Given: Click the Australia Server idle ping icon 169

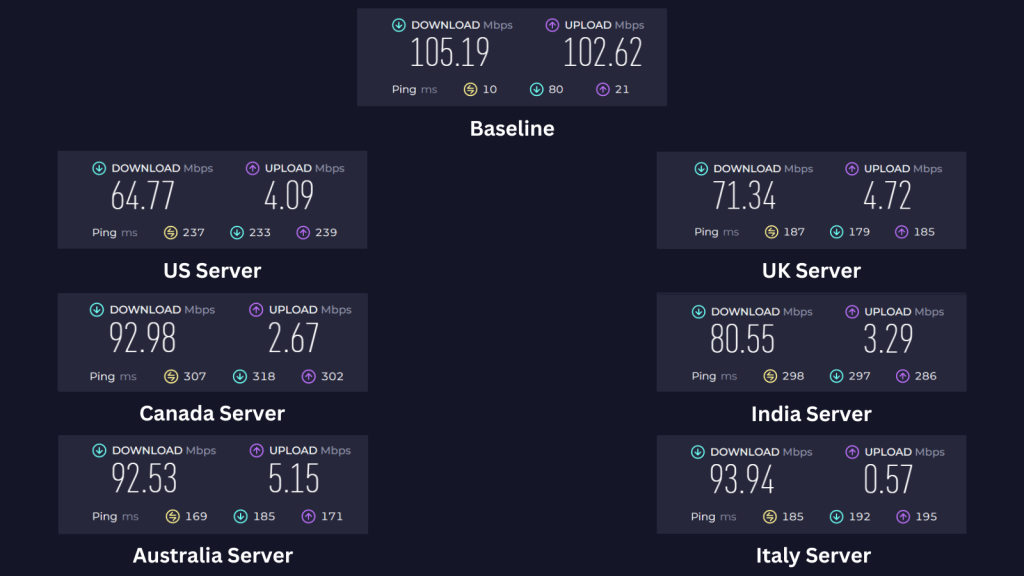Looking at the screenshot, I should 172,517.
